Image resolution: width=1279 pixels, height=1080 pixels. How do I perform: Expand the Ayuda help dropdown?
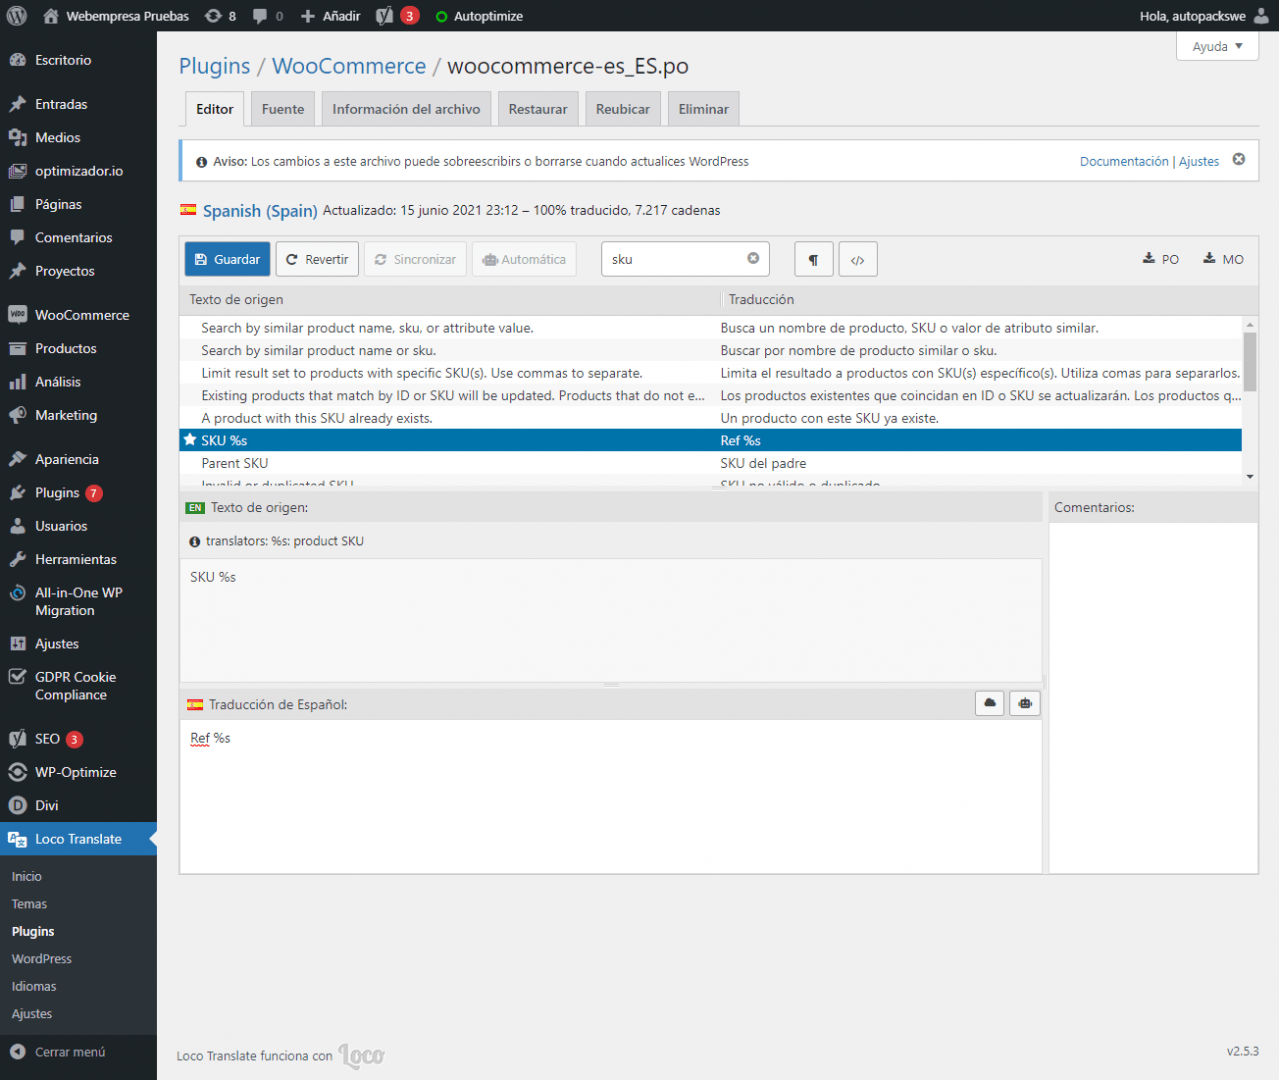point(1217,46)
